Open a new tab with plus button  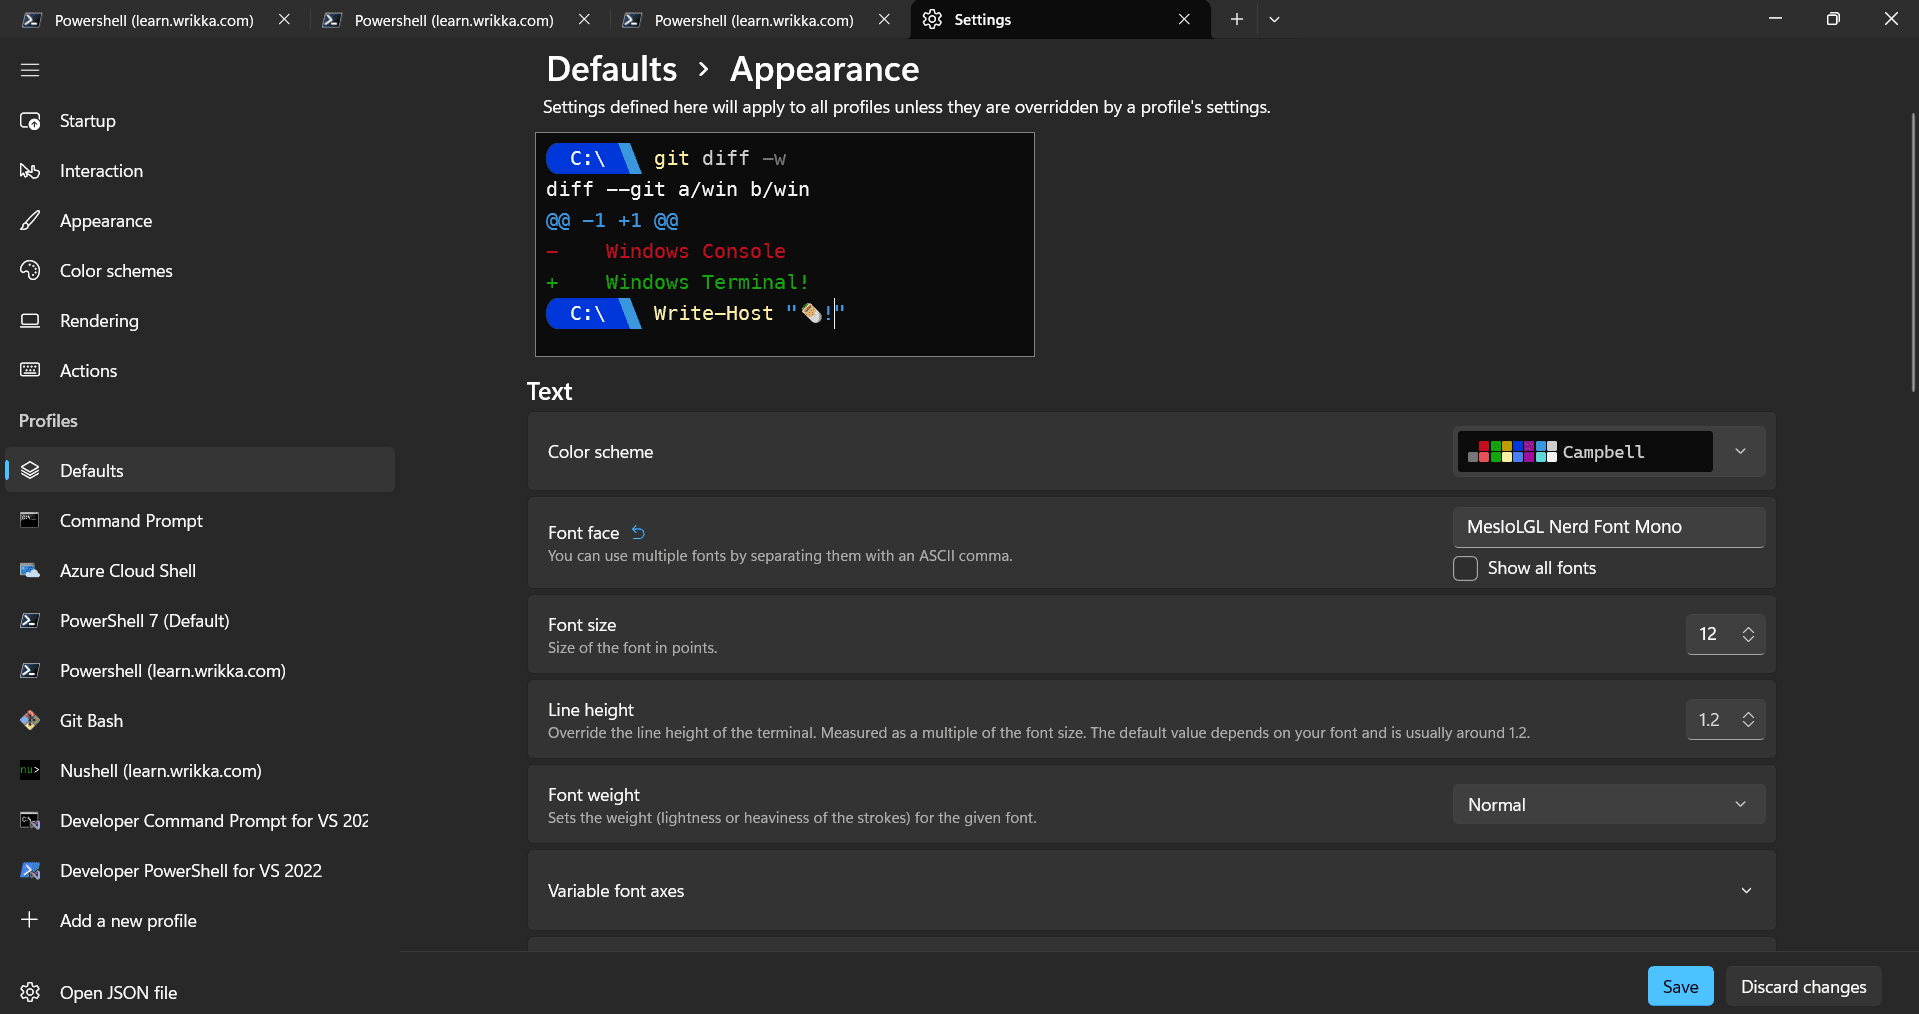click(1237, 19)
